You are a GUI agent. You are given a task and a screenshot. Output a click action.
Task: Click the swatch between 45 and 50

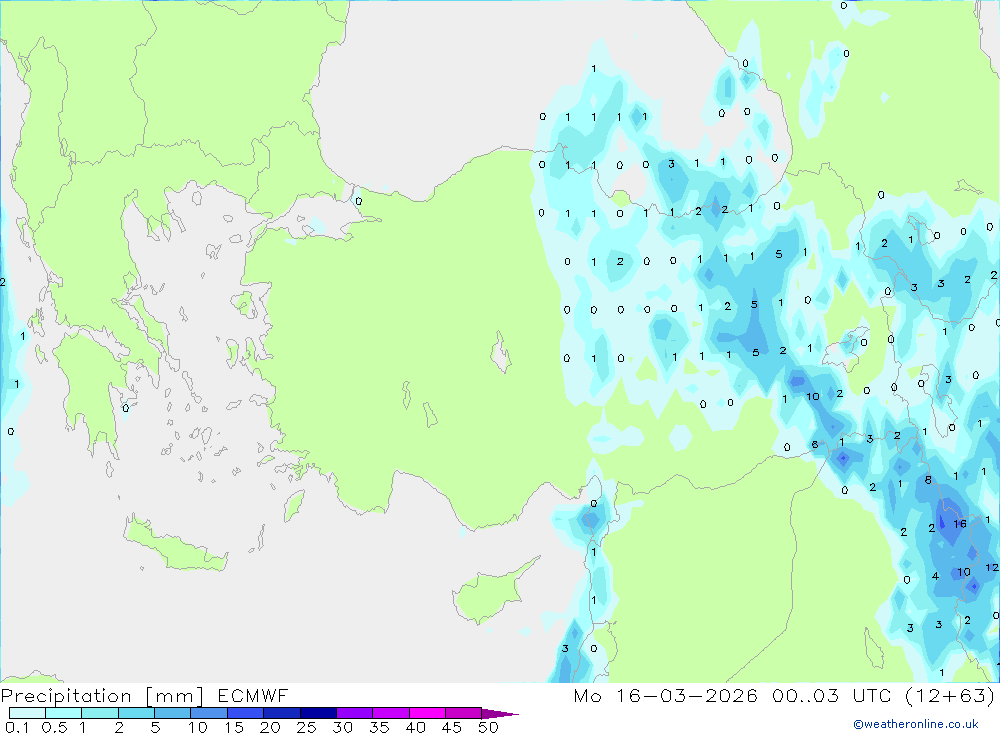[463, 713]
